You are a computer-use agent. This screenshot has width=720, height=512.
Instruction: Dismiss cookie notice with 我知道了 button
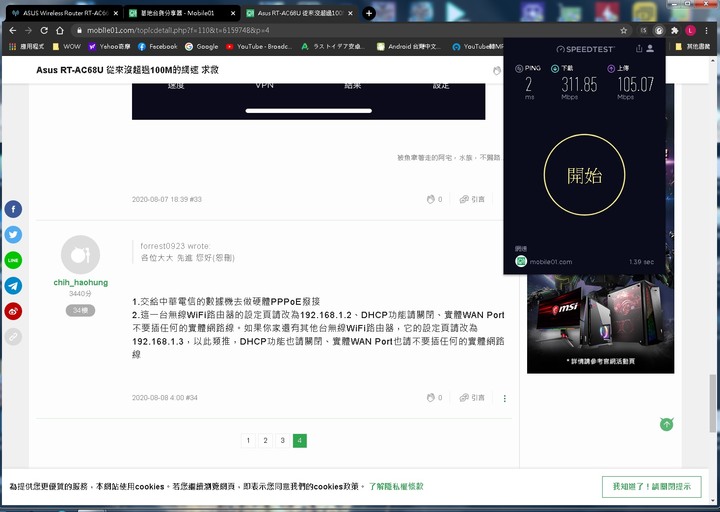tap(652, 486)
